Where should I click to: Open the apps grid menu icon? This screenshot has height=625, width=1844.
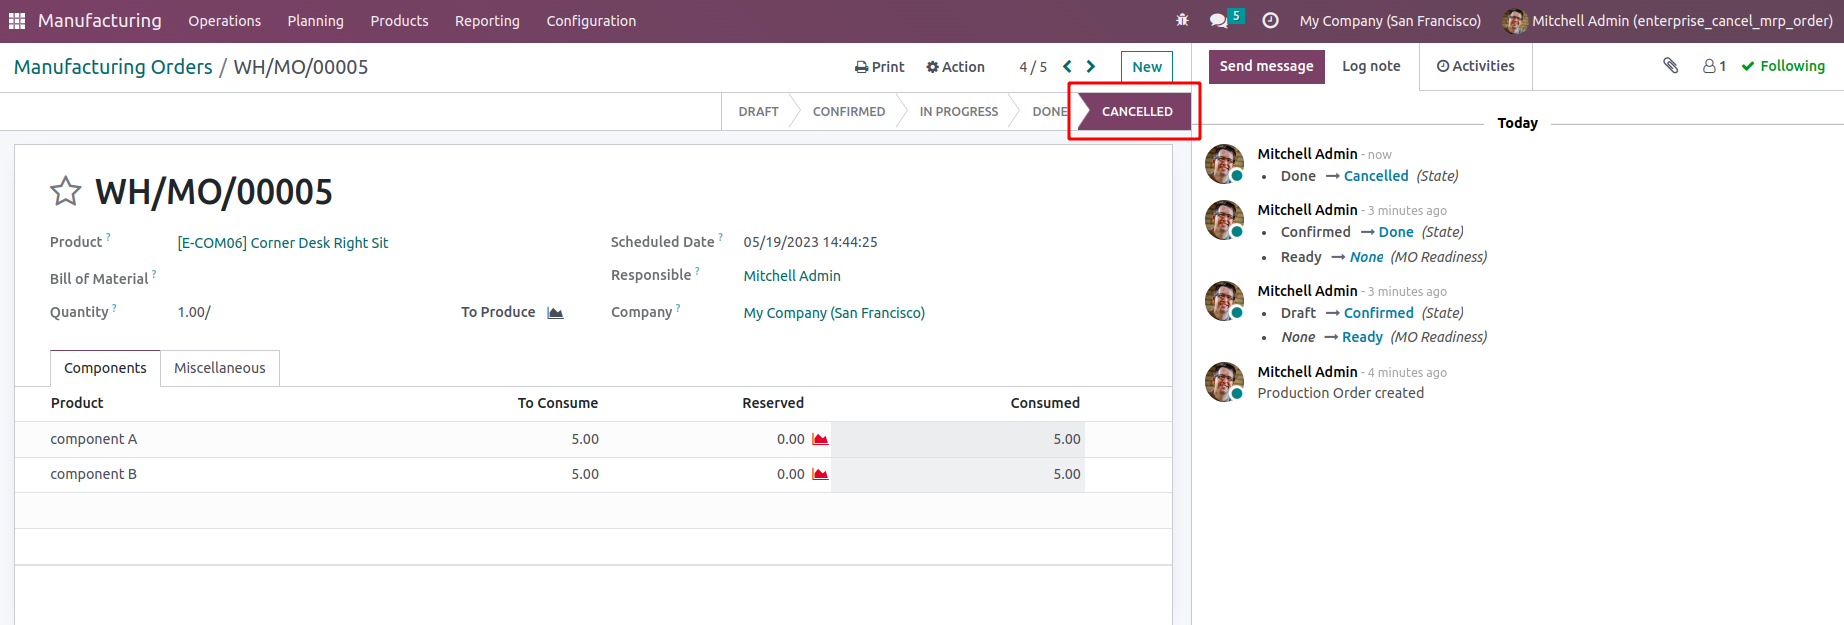(x=17, y=21)
